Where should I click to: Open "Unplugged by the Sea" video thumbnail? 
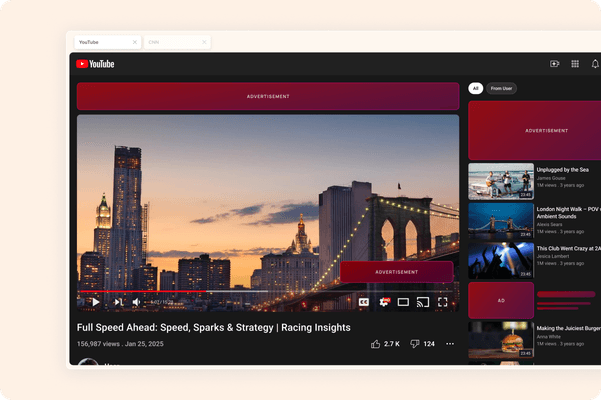[x=501, y=181]
